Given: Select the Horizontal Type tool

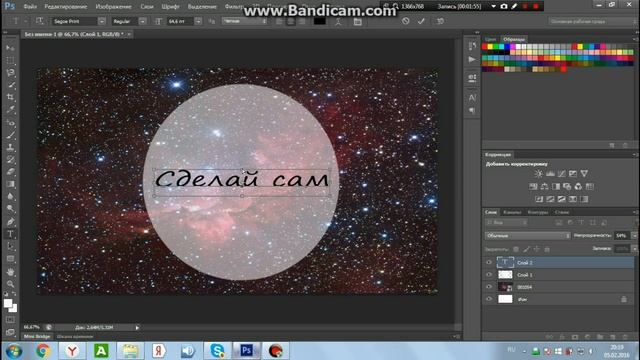Looking at the screenshot, I should tap(10, 234).
